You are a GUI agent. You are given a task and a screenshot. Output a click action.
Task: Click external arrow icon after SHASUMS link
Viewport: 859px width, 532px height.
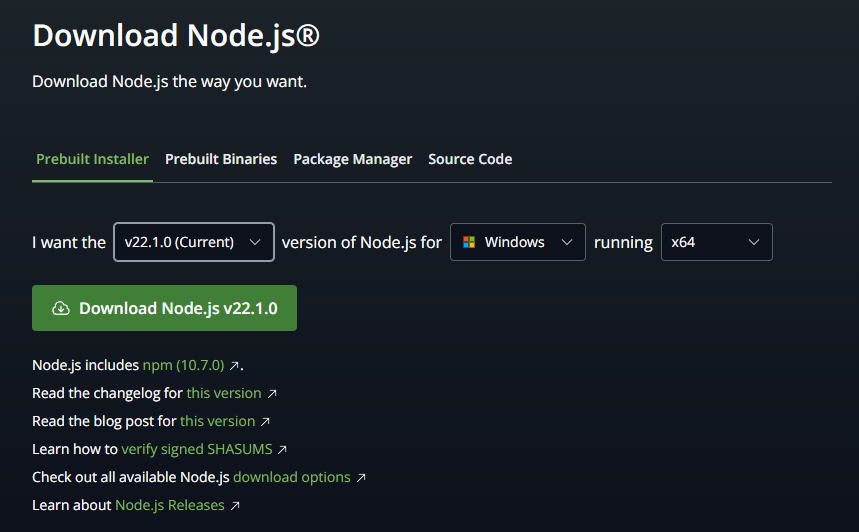(x=282, y=449)
